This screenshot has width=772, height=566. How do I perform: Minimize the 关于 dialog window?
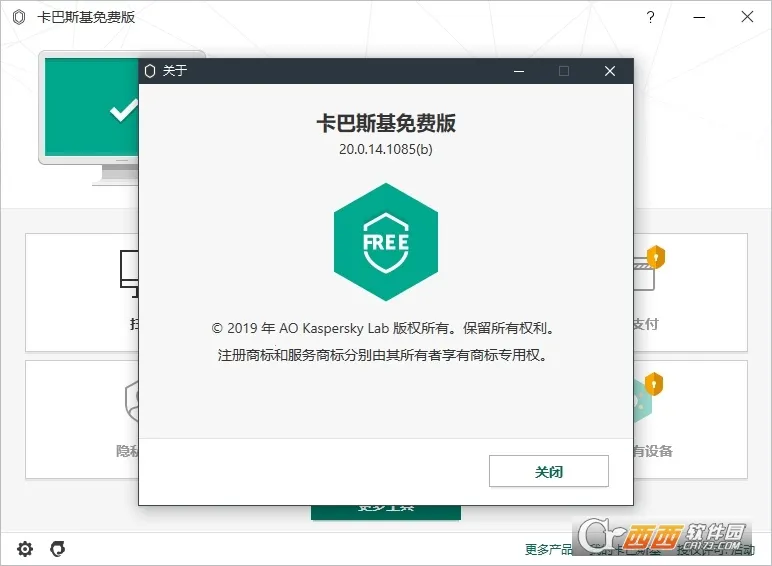[x=519, y=71]
